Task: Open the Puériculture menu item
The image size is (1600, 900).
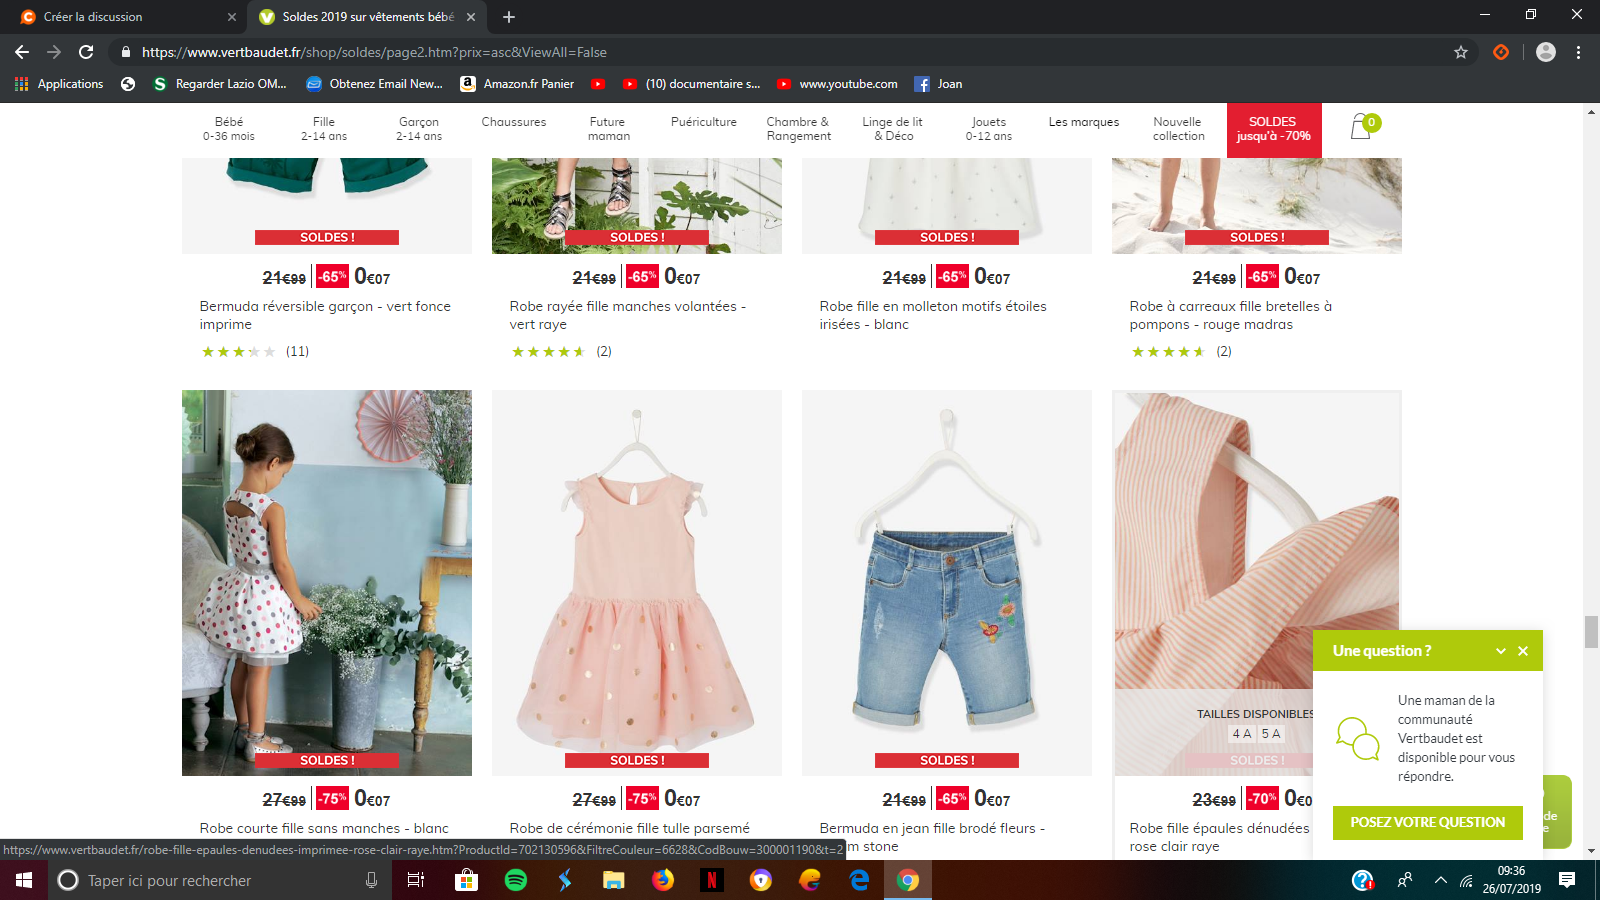Action: pos(703,122)
